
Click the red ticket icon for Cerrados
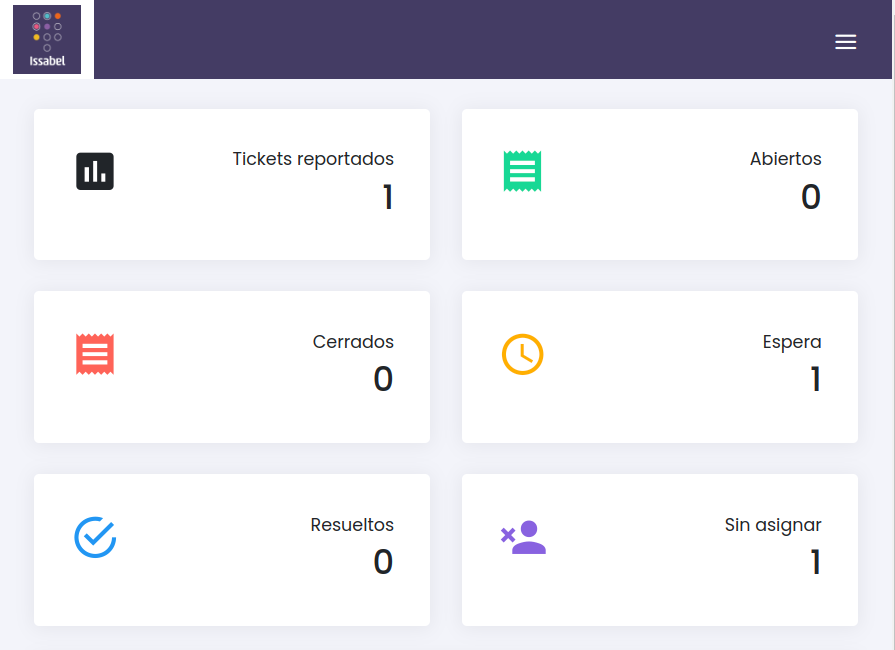[x=95, y=354]
